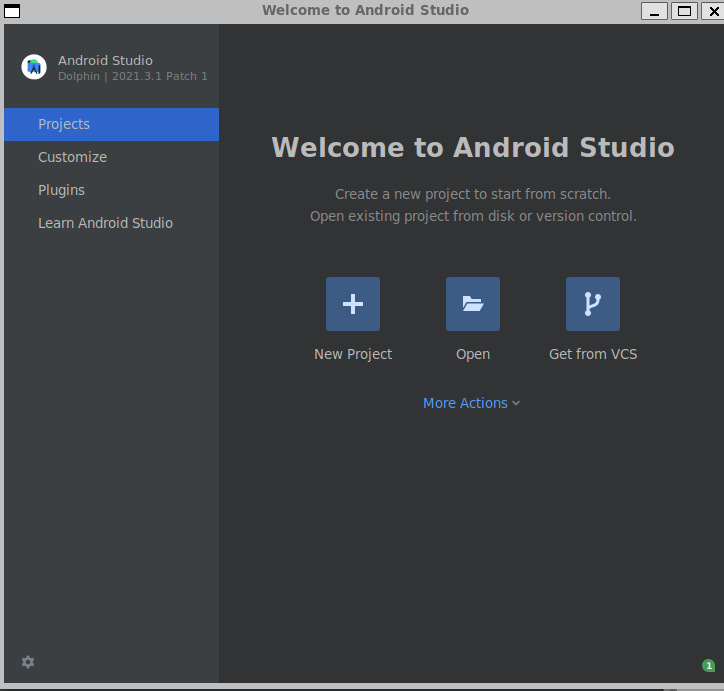
Task: Switch to the Customize tab
Action: [111, 157]
